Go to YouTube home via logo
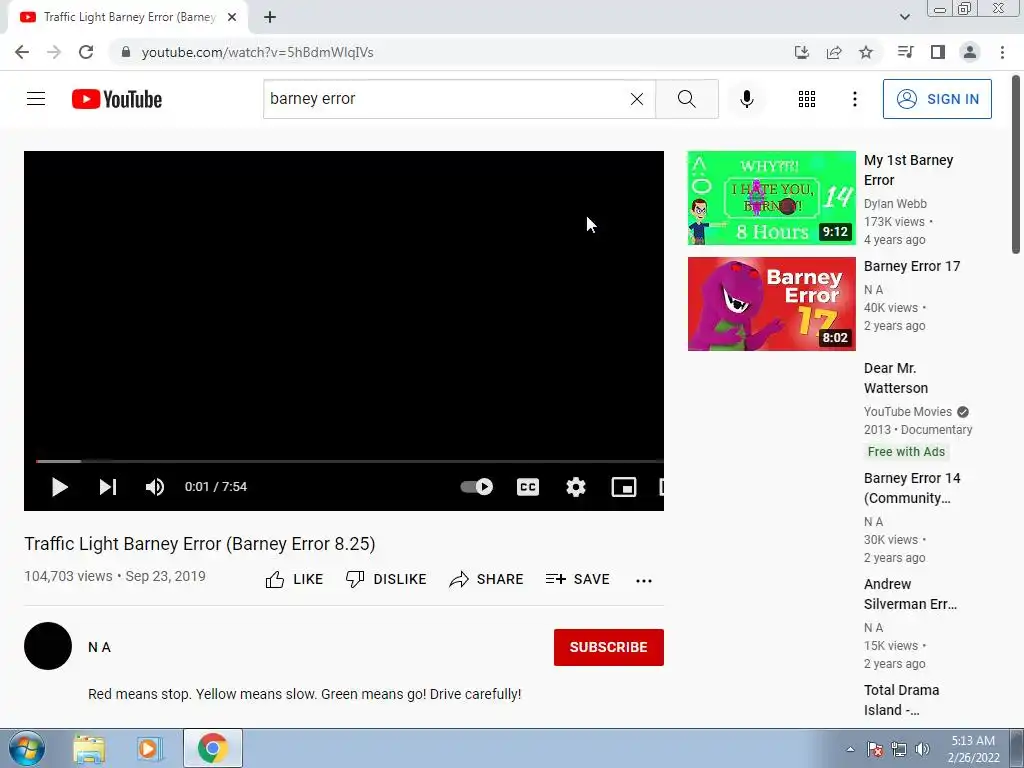Screen dimensions: 1024x768 click(x=117, y=99)
